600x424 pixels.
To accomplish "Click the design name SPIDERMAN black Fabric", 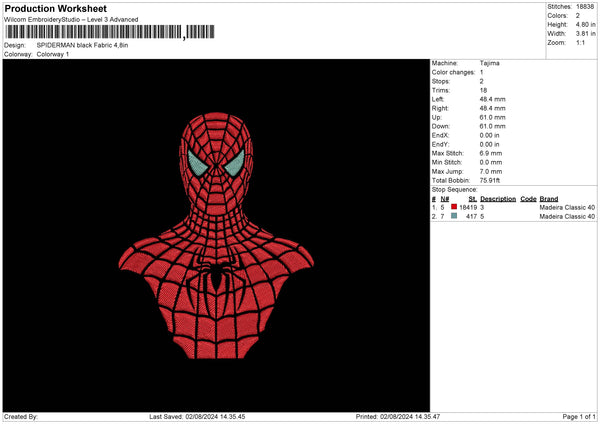I will 84,46.
